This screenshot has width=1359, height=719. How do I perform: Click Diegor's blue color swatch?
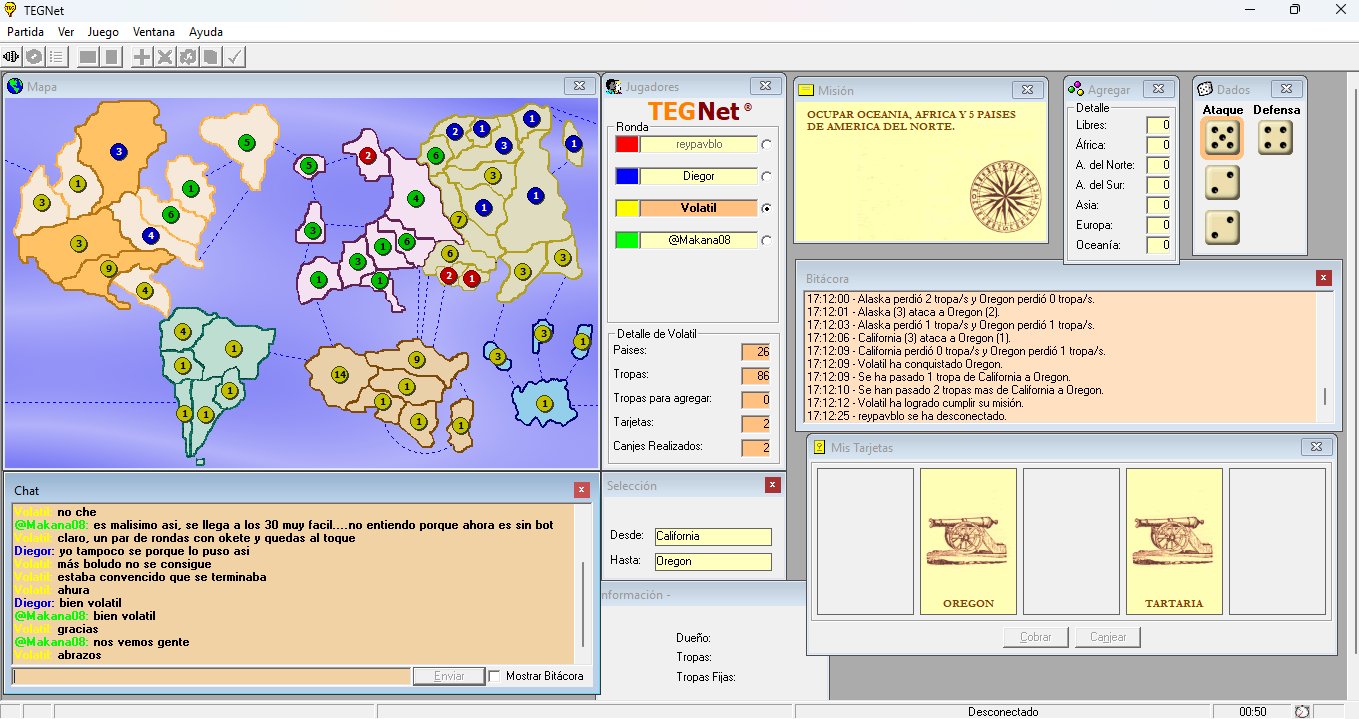coord(627,176)
